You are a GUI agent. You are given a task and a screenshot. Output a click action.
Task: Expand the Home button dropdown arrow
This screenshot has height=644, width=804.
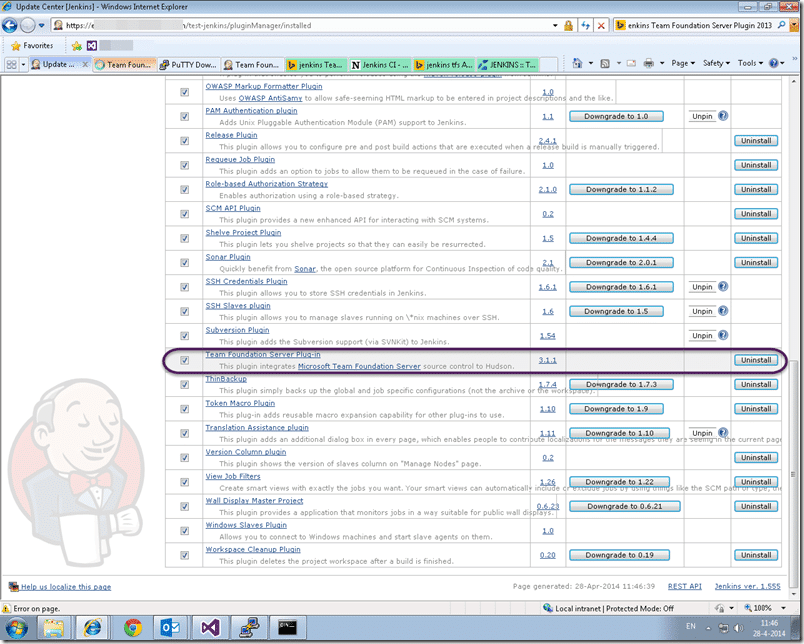click(x=590, y=63)
